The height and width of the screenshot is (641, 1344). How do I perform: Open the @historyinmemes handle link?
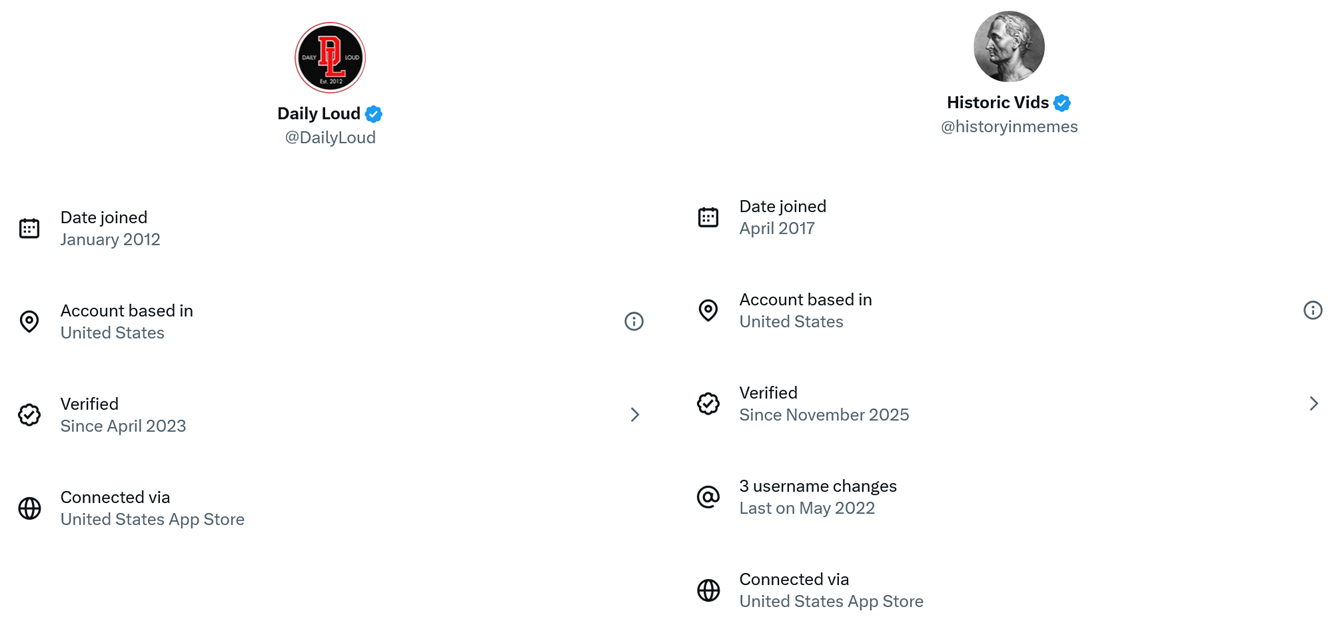[1009, 126]
